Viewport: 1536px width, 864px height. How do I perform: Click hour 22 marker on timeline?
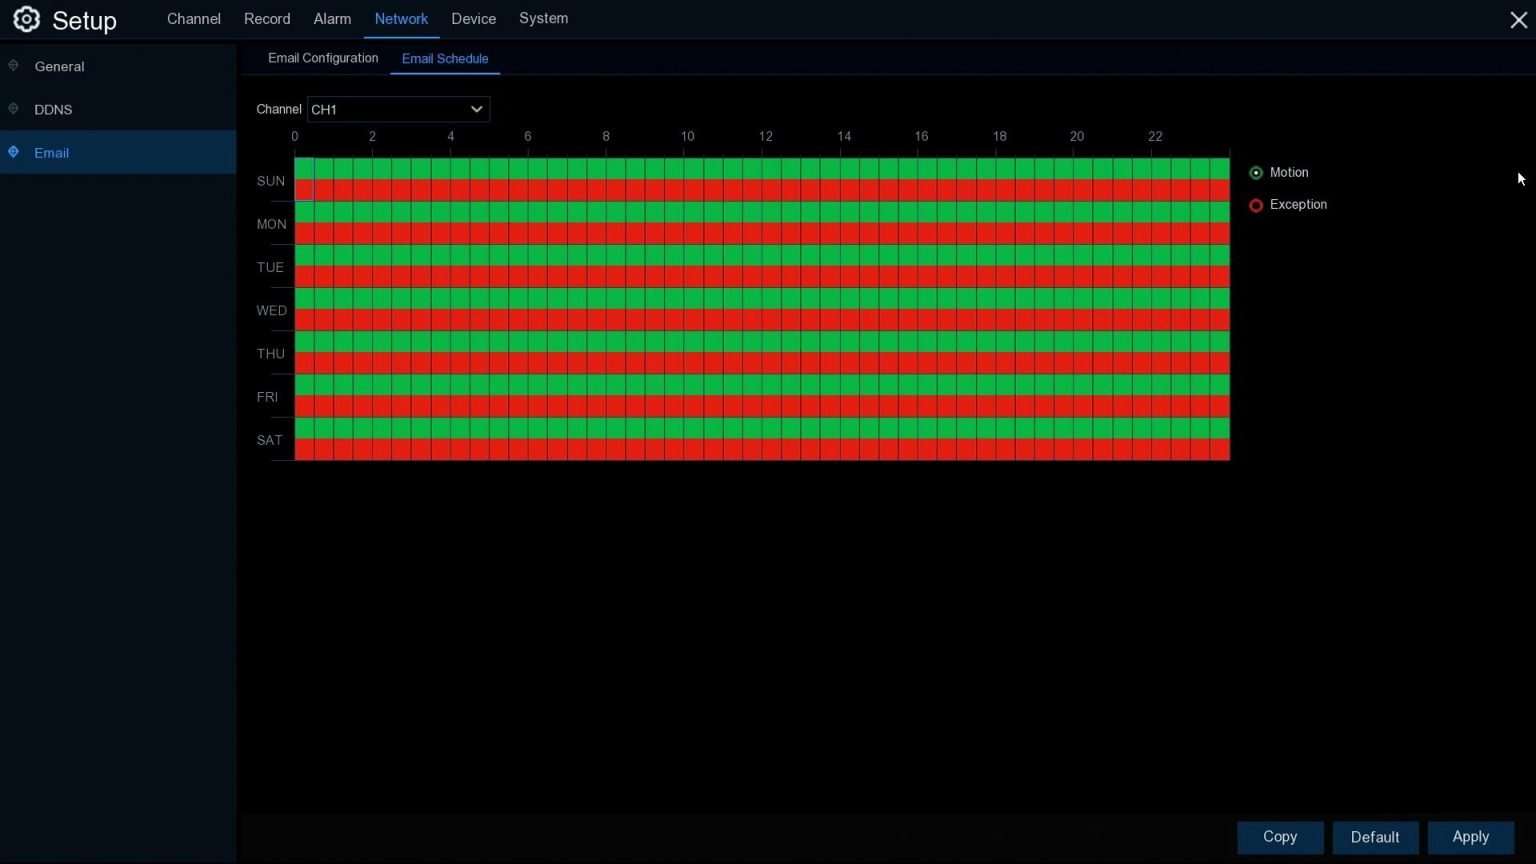pyautogui.click(x=1155, y=136)
